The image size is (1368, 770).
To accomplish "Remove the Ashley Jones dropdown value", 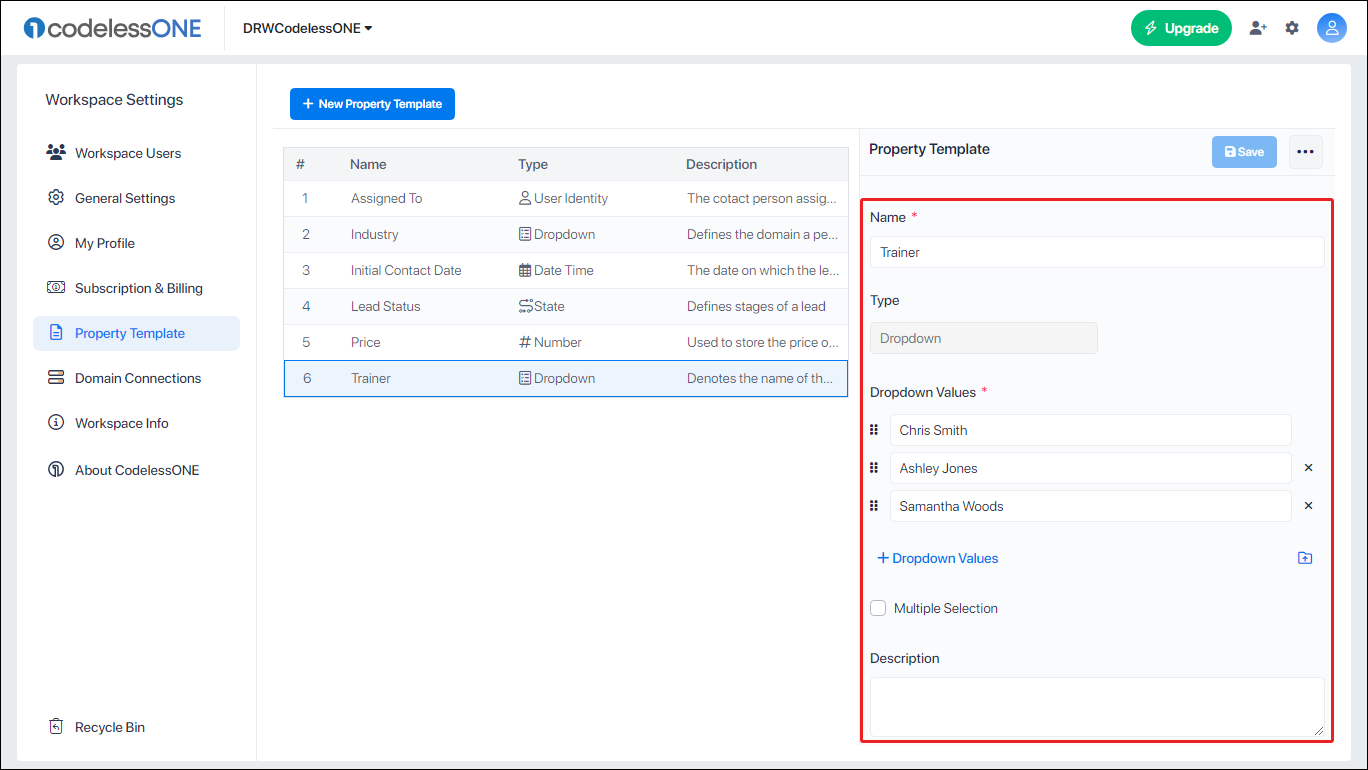I will 1308,468.
